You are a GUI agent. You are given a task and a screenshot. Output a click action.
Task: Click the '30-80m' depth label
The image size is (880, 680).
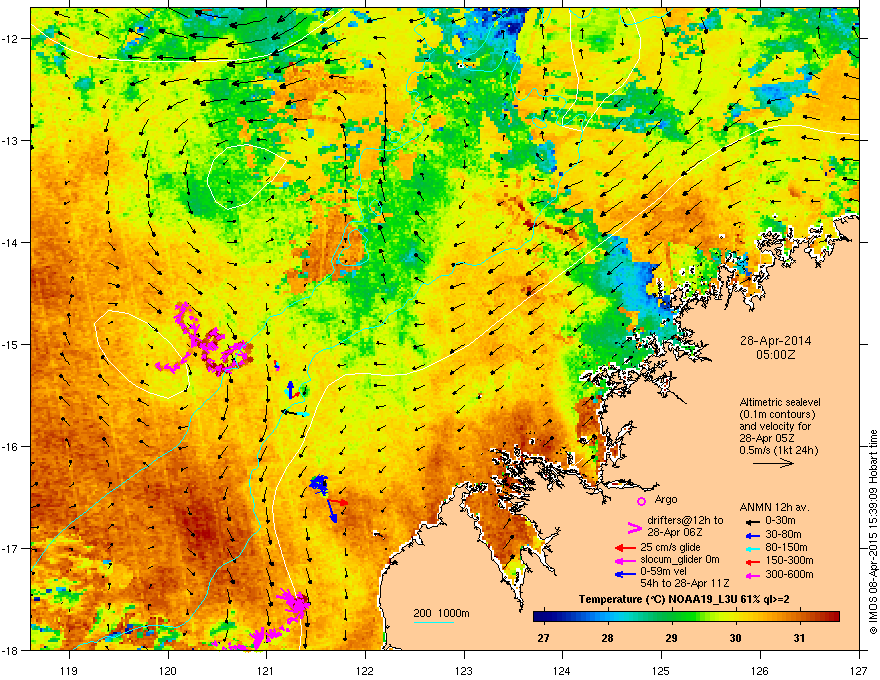pyautogui.click(x=783, y=534)
